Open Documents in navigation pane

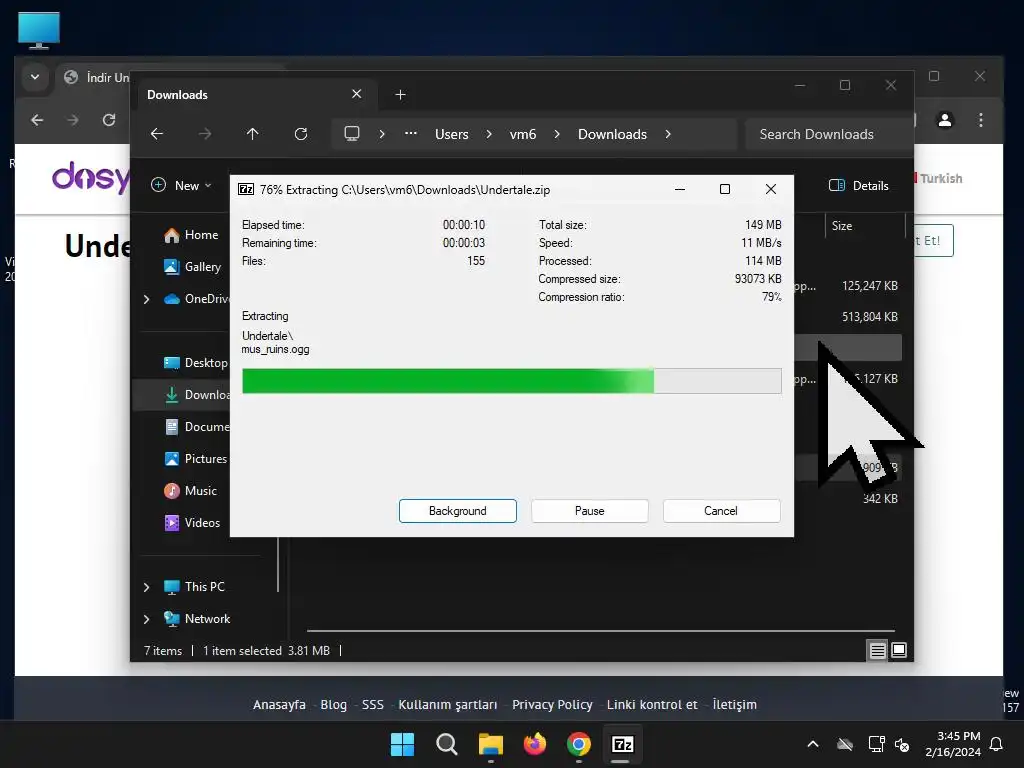pyautogui.click(x=197, y=427)
